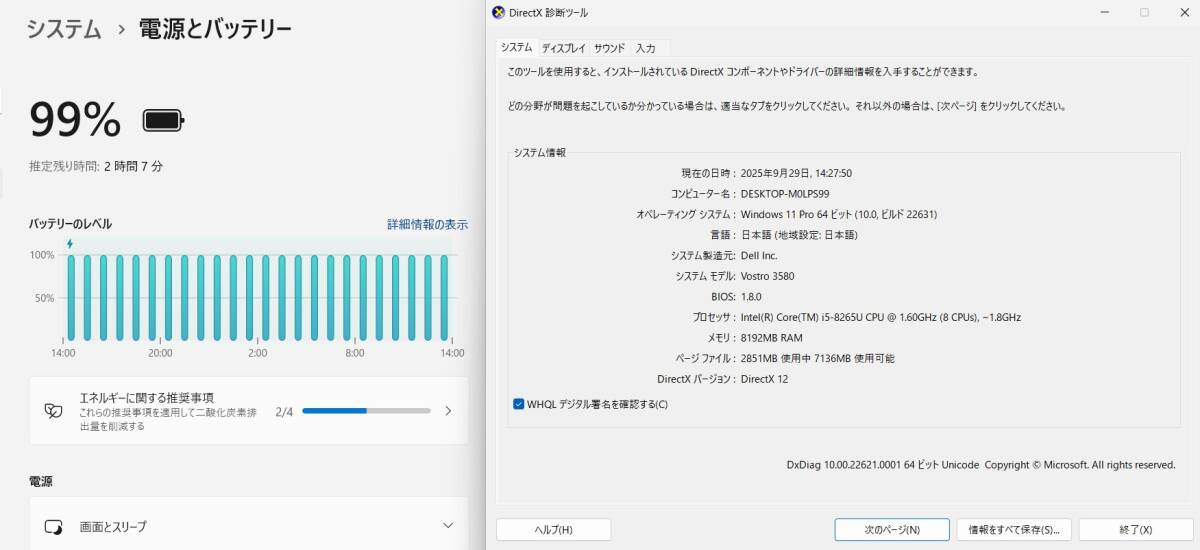Click the charging bolt icon above the battery chart

[69, 244]
